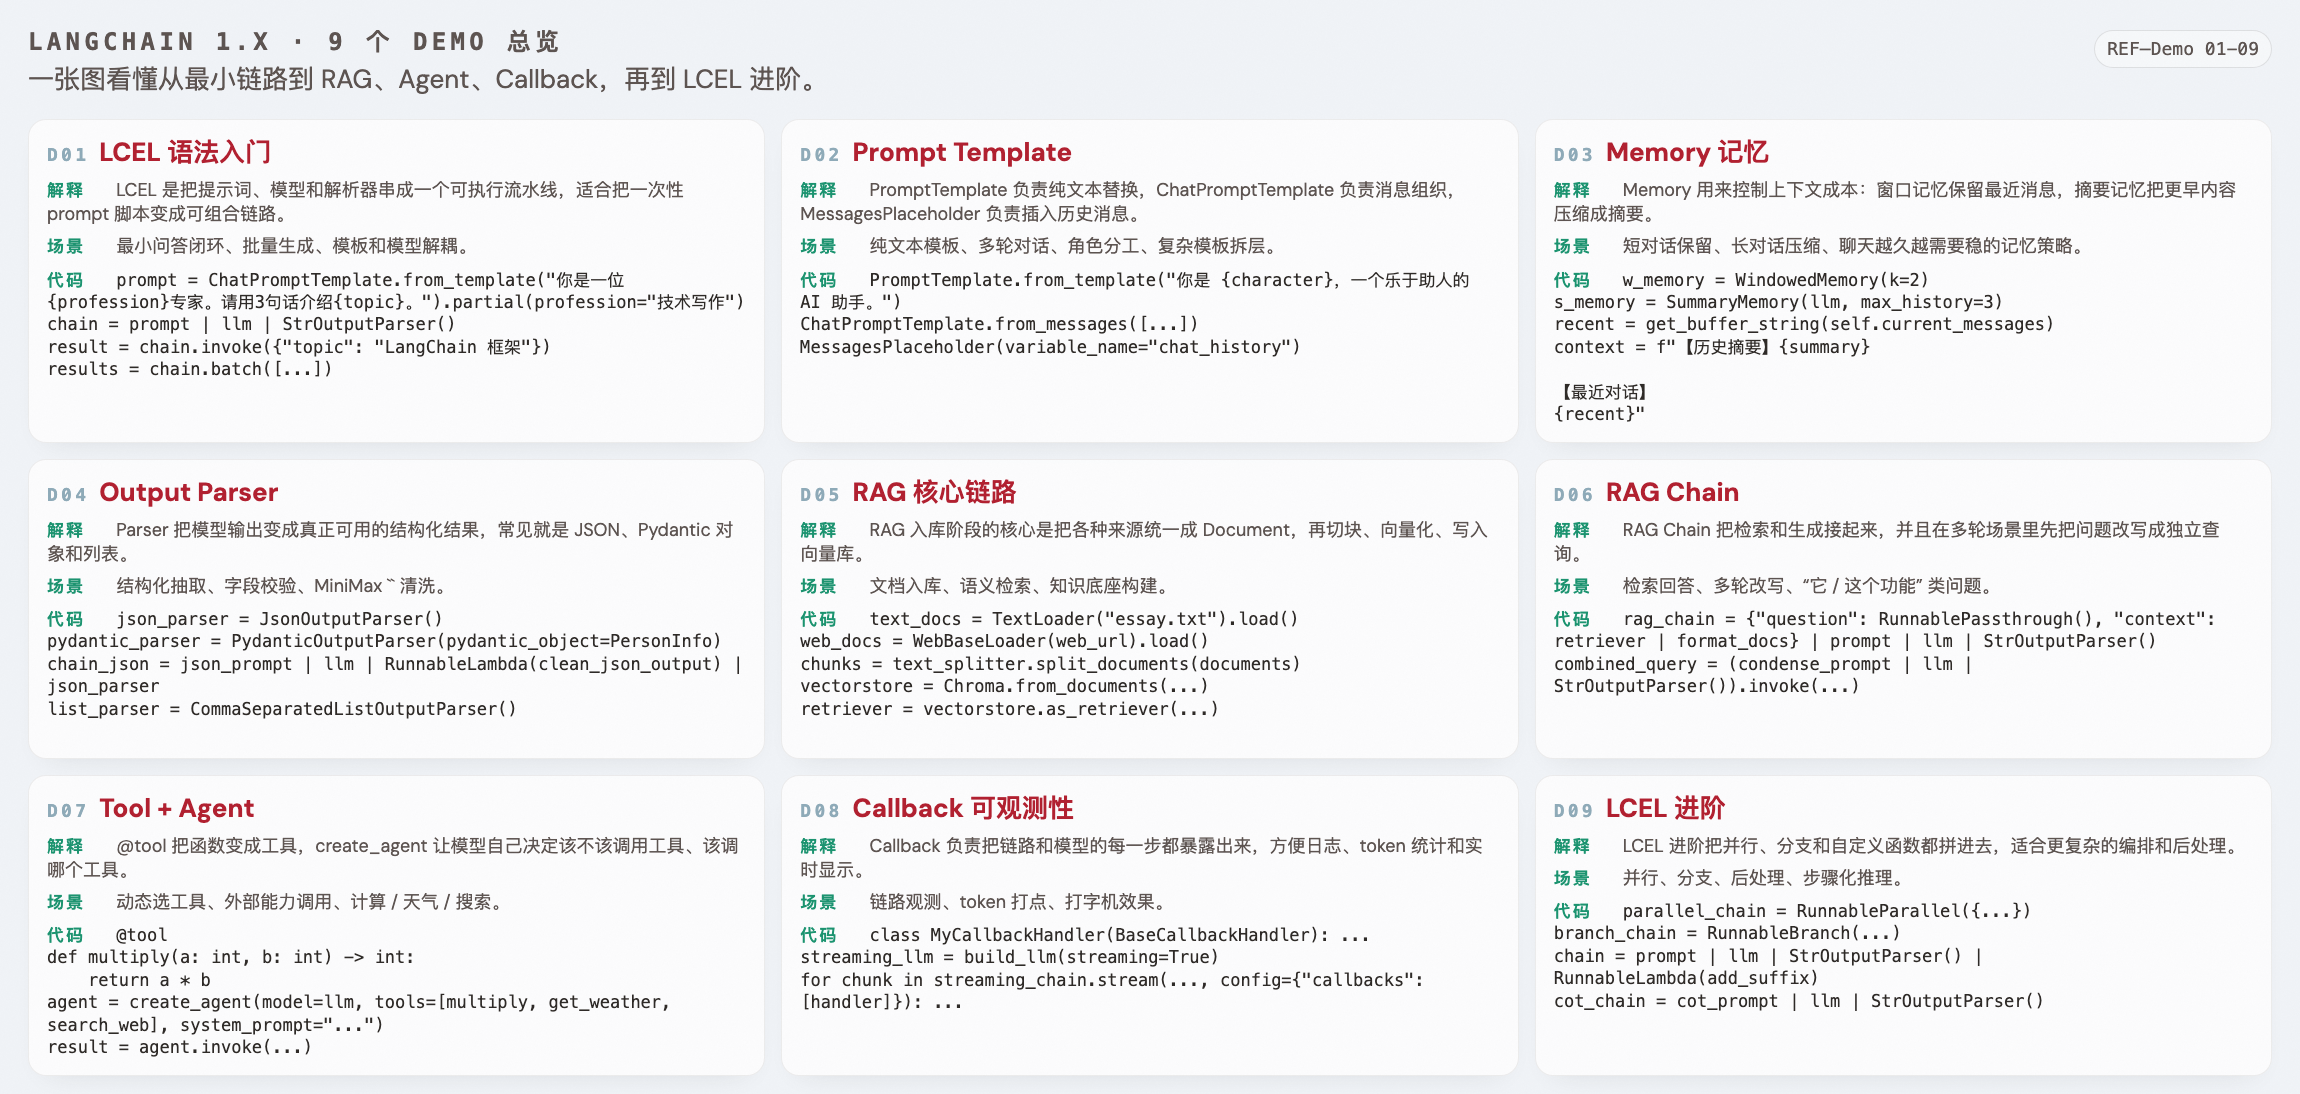Image resolution: width=2300 pixels, height=1094 pixels.
Task: Open the Output Parser card heading
Action: click(x=188, y=492)
